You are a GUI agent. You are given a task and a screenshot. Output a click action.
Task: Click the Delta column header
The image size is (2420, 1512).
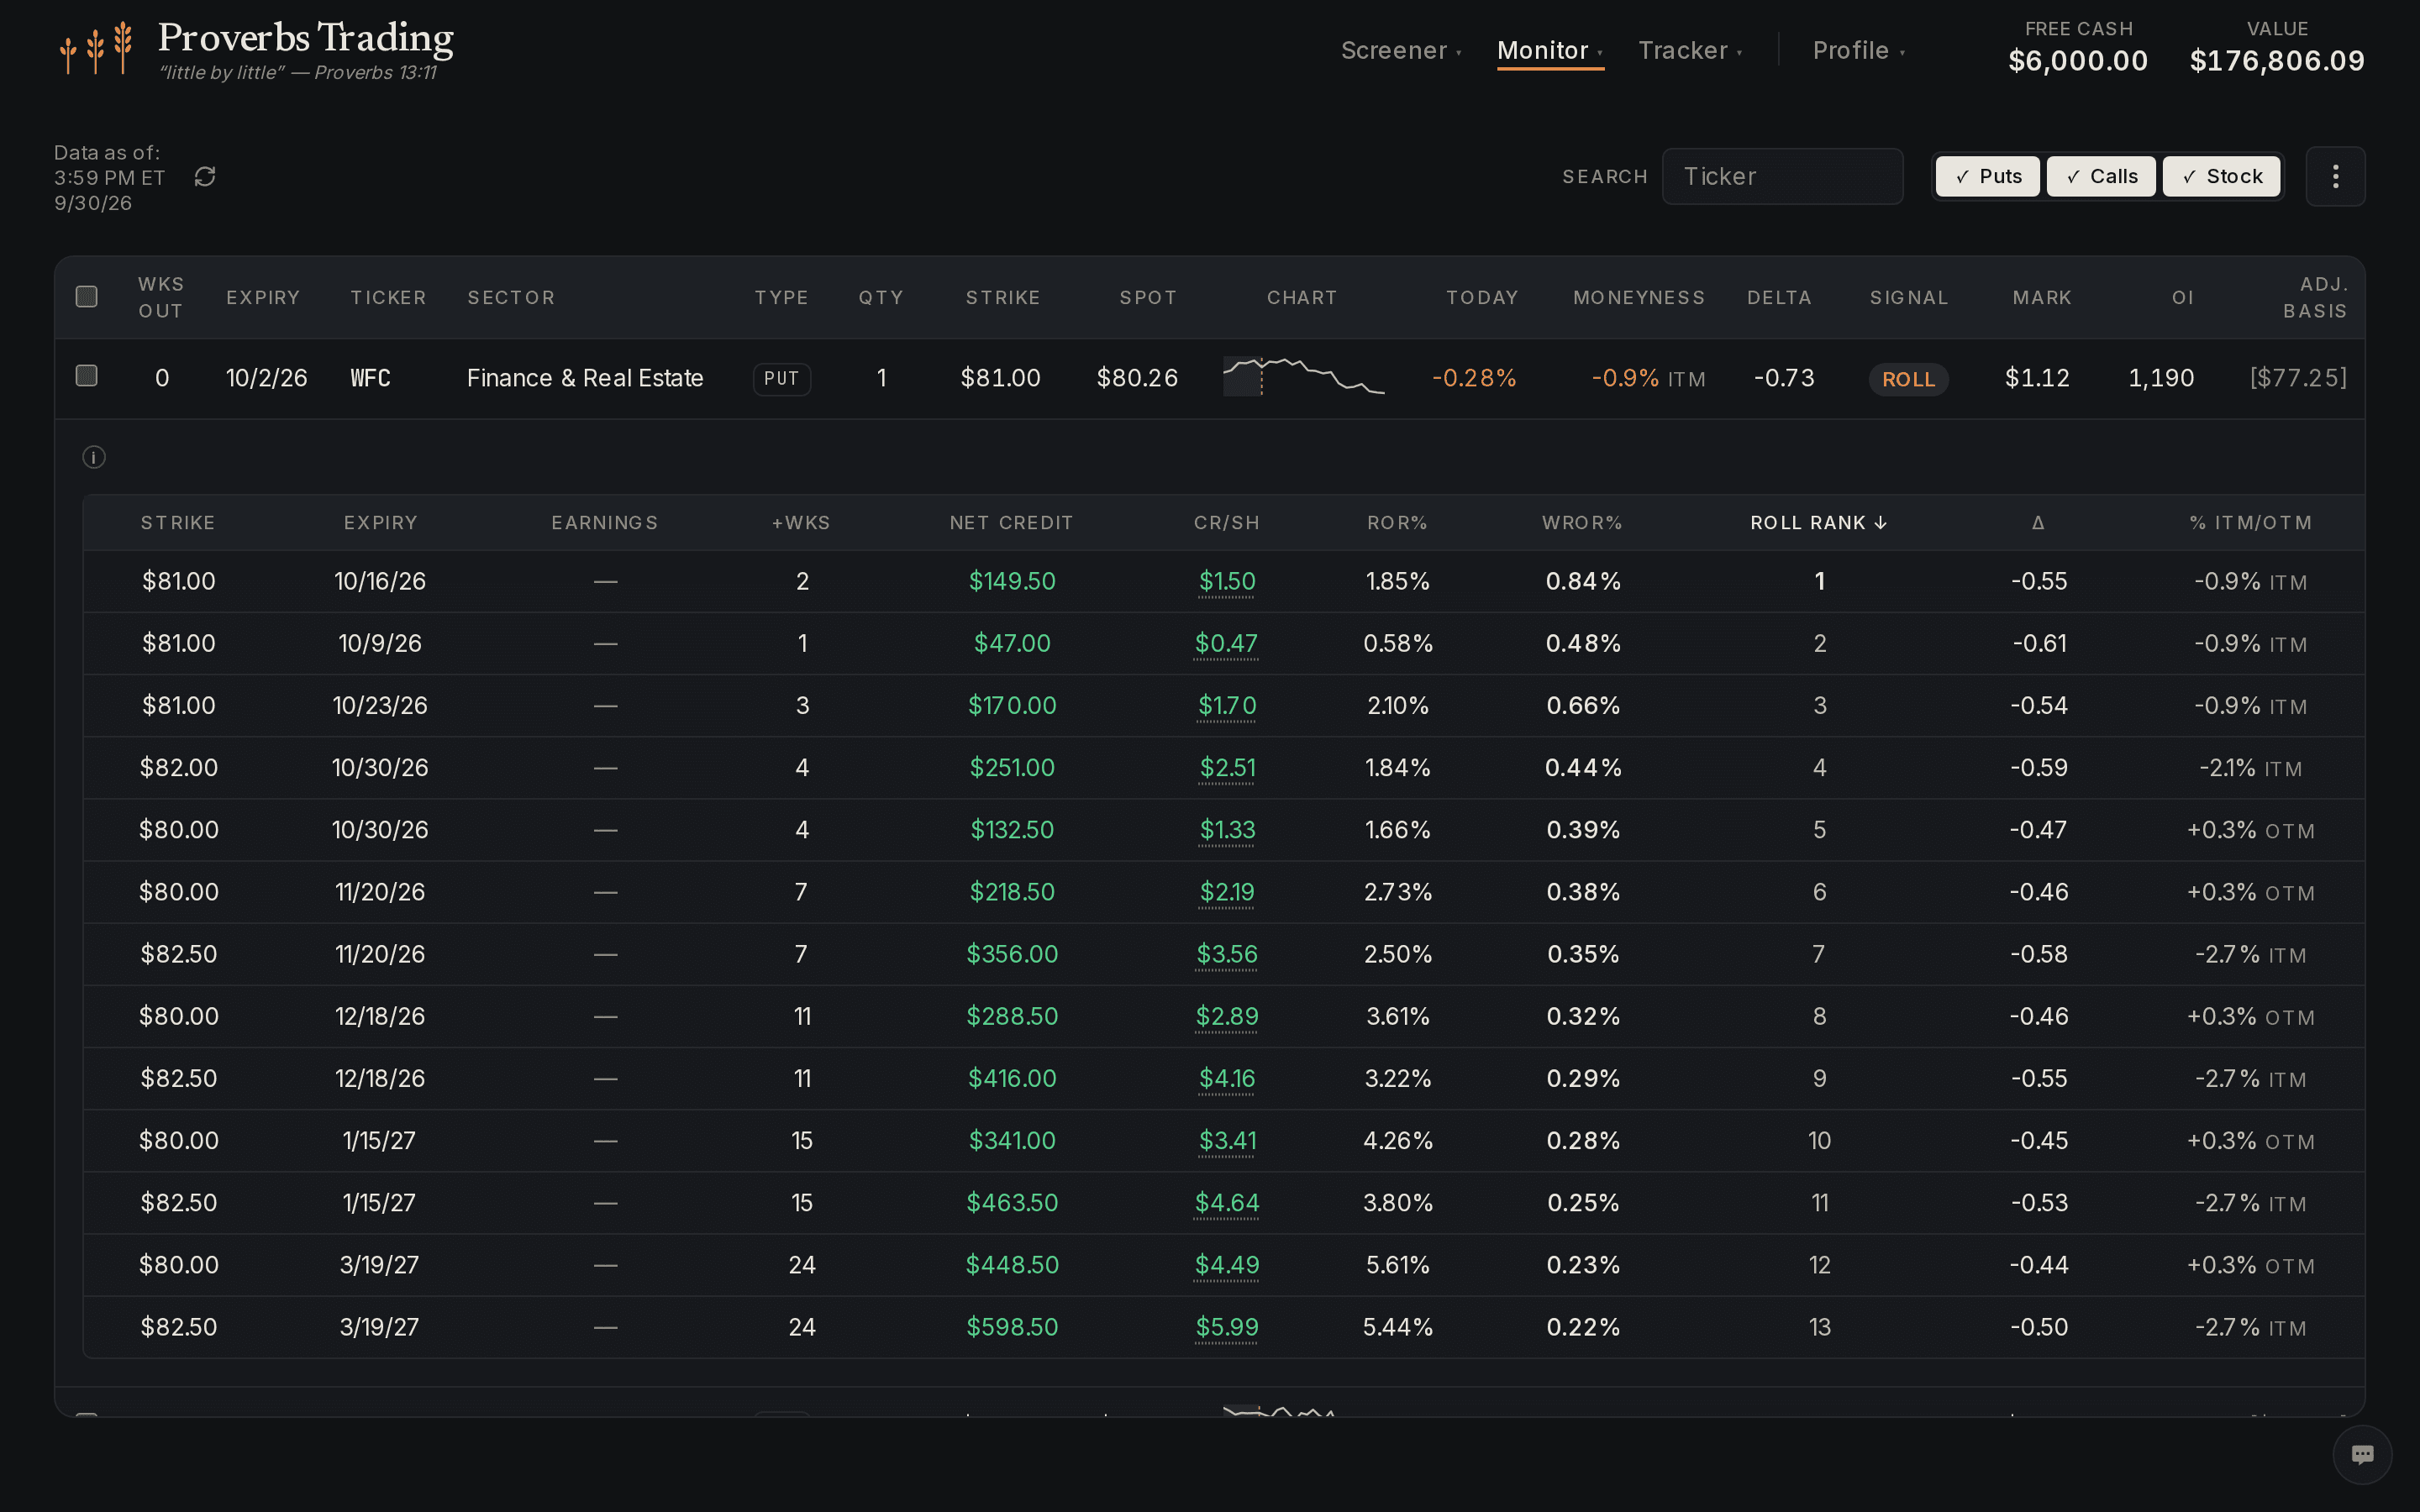tap(1779, 298)
